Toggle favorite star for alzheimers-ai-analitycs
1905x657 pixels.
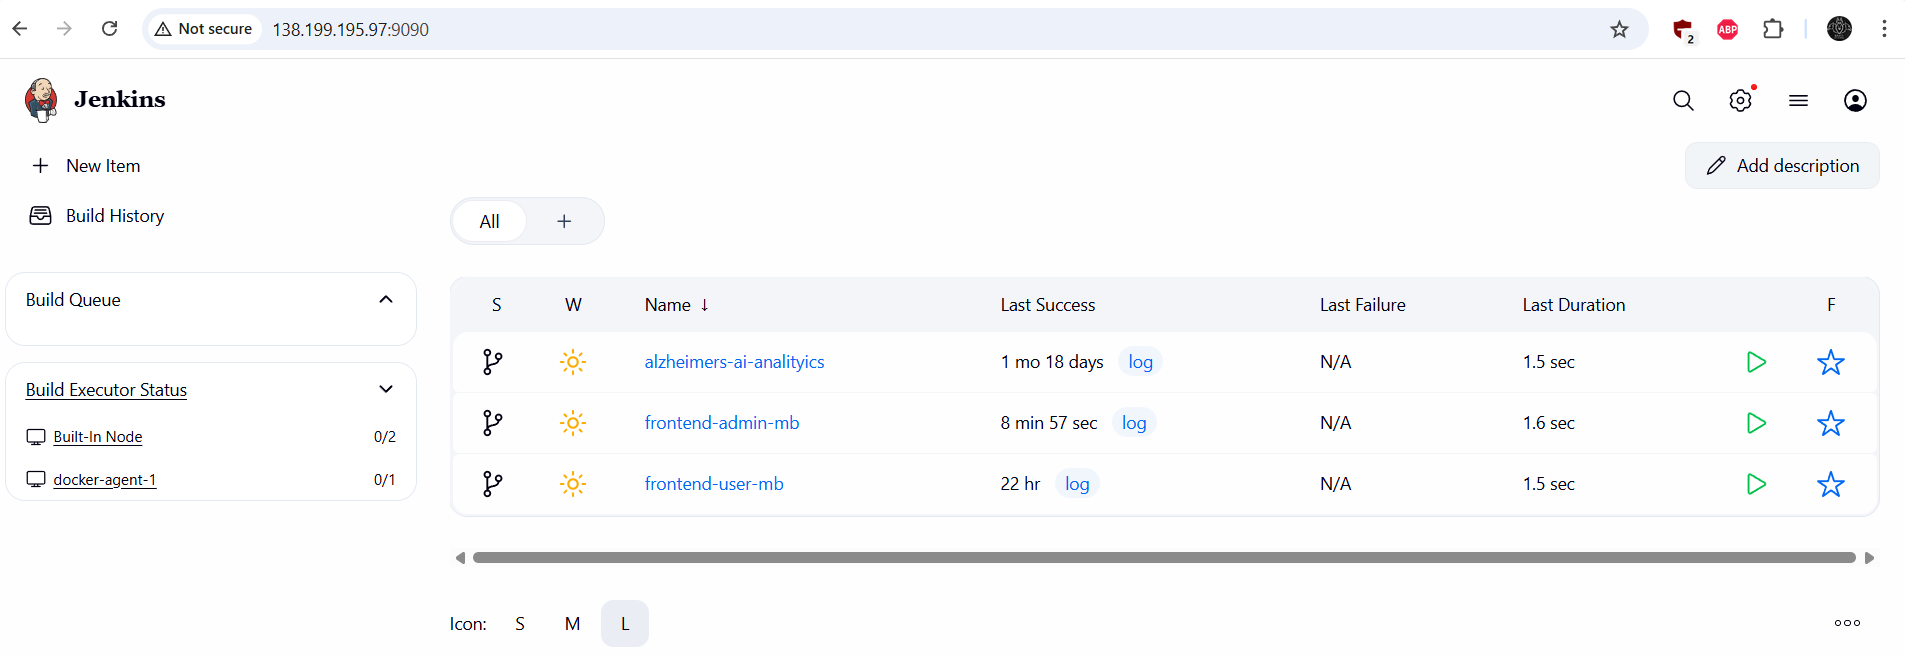1830,362
